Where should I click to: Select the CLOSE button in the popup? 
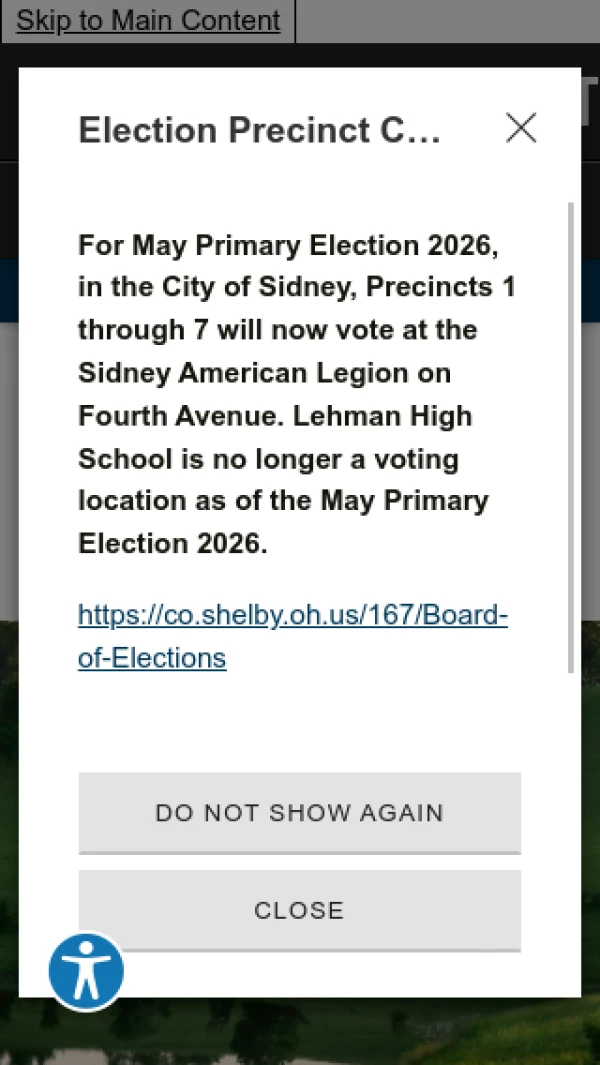(x=300, y=911)
